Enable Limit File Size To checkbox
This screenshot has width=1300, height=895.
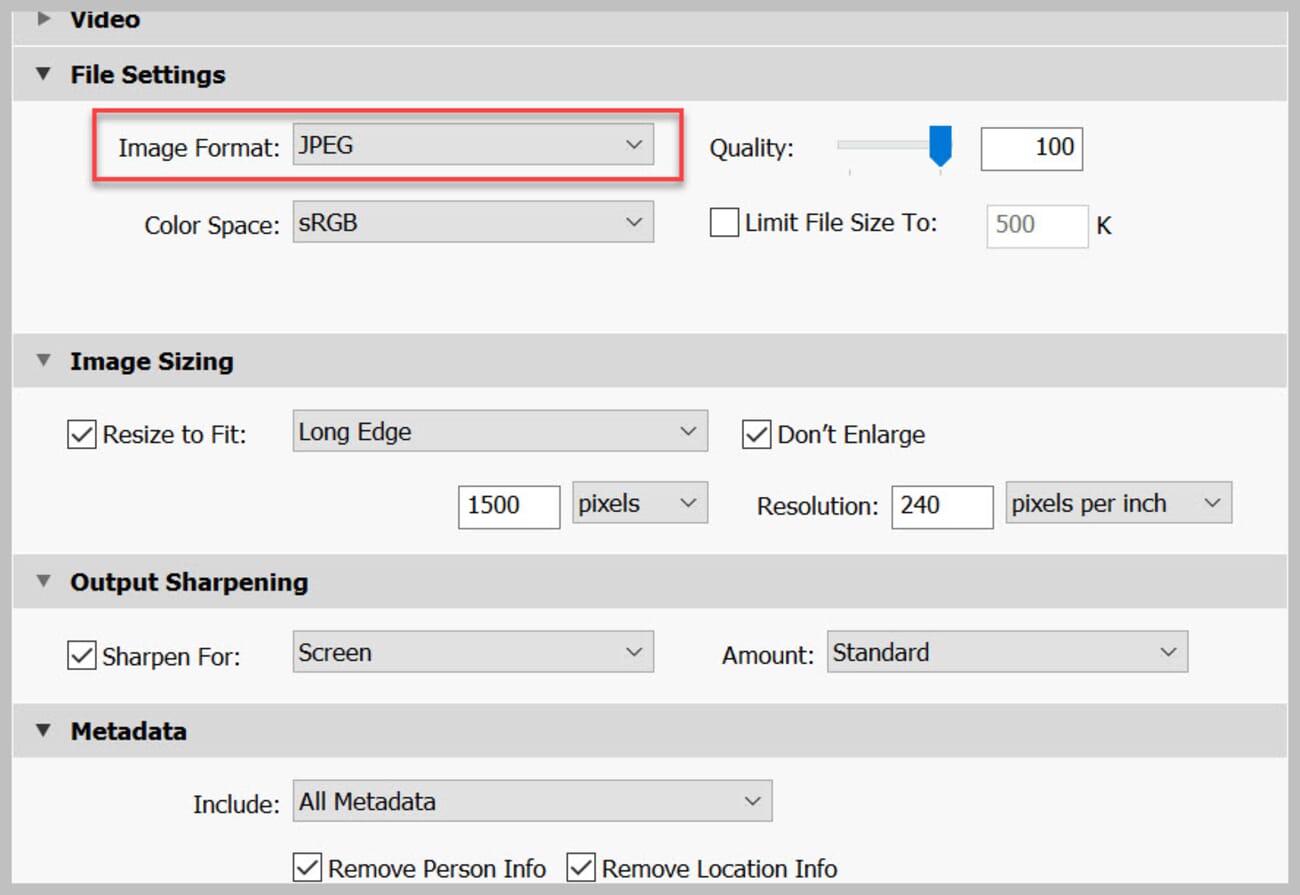724,223
